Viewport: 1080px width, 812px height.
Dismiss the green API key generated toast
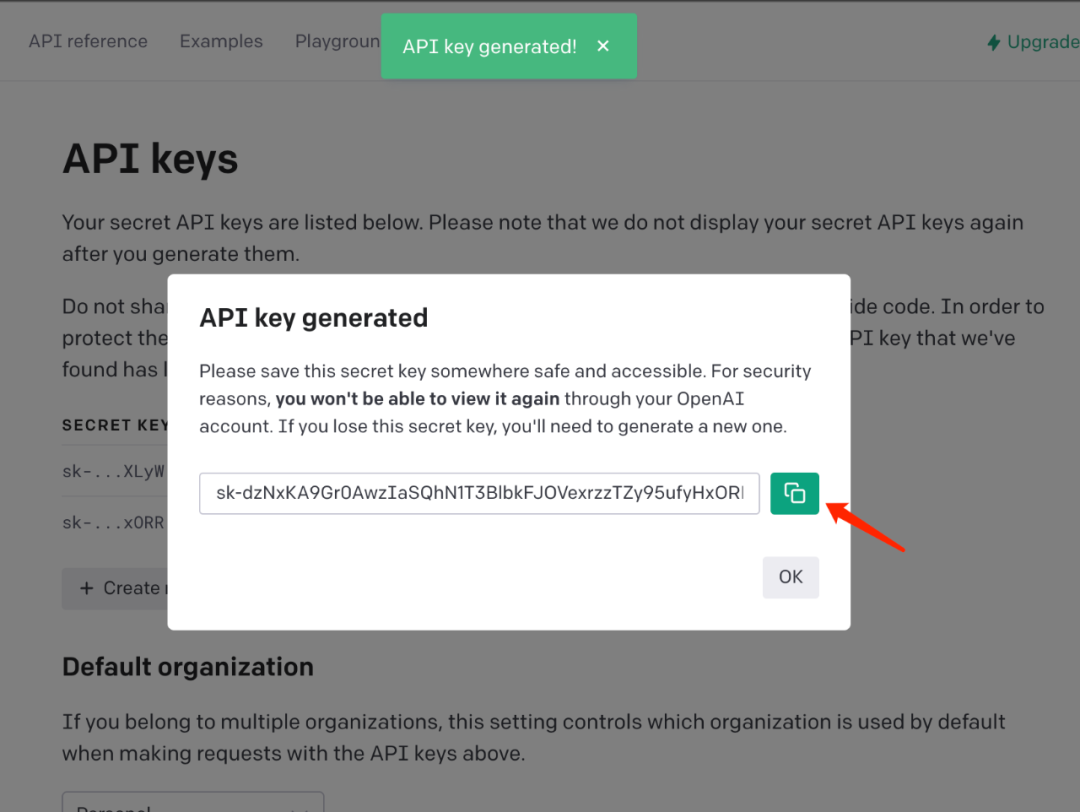(x=603, y=46)
